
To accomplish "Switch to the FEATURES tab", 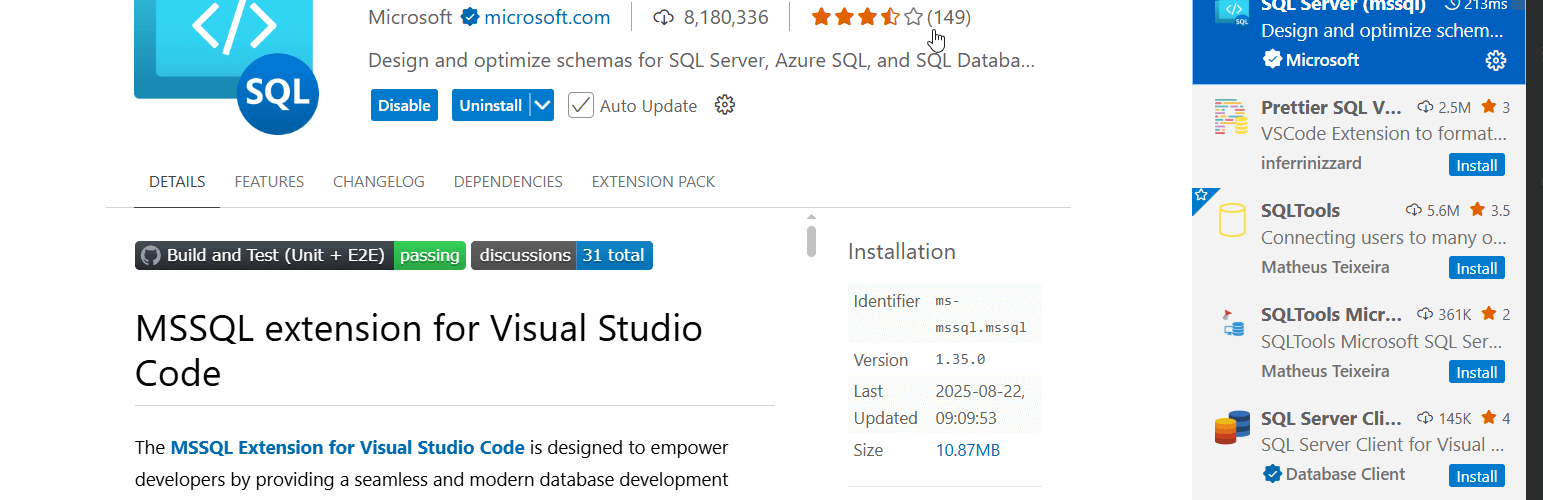I will [269, 182].
